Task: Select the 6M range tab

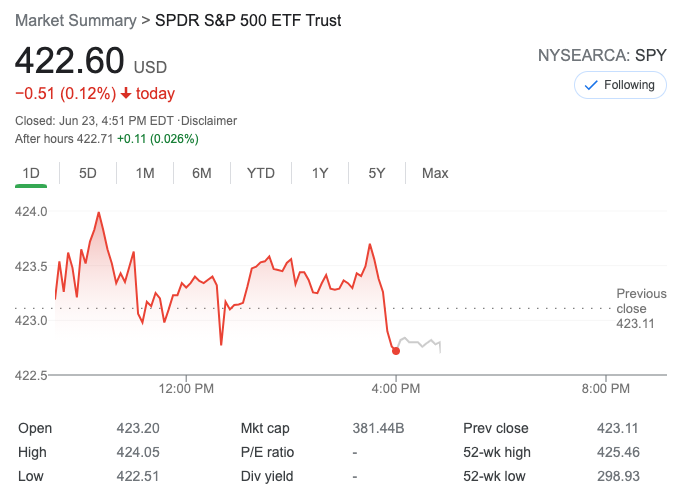Action: (202, 173)
